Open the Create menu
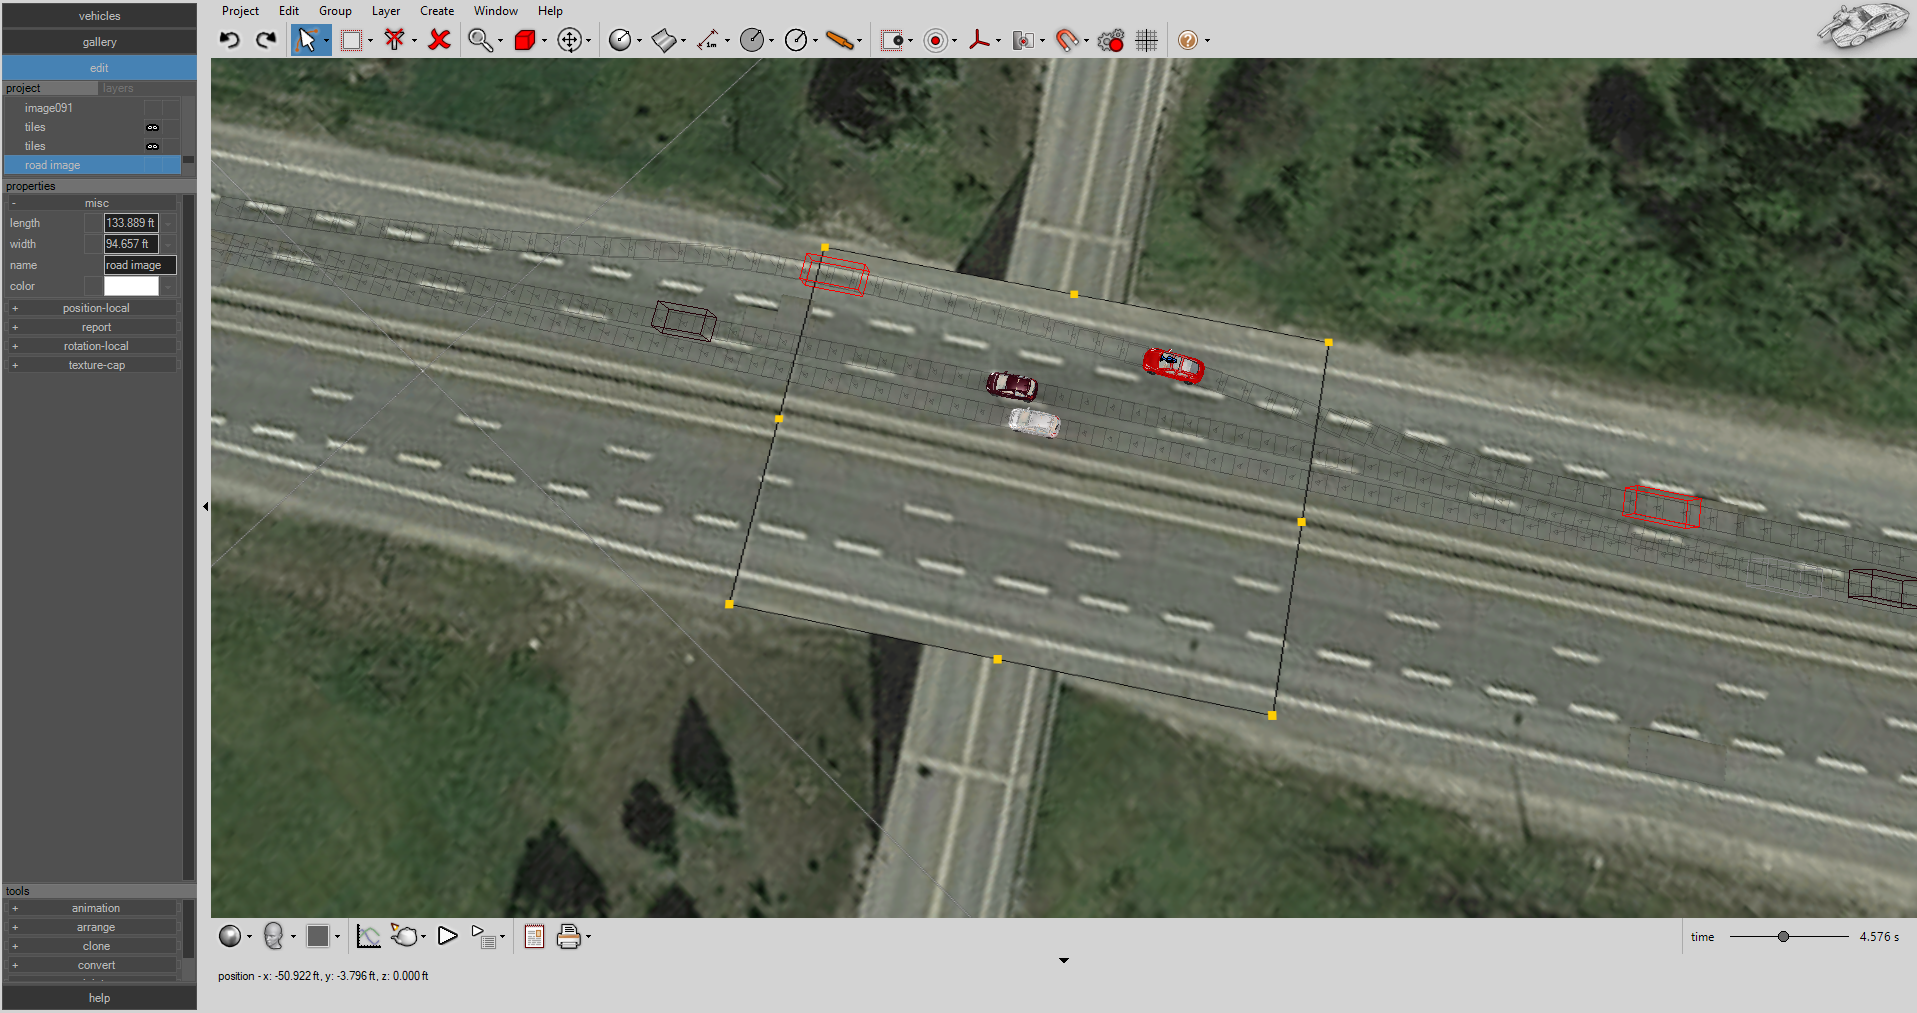Viewport: 1917px width, 1013px height. click(437, 11)
